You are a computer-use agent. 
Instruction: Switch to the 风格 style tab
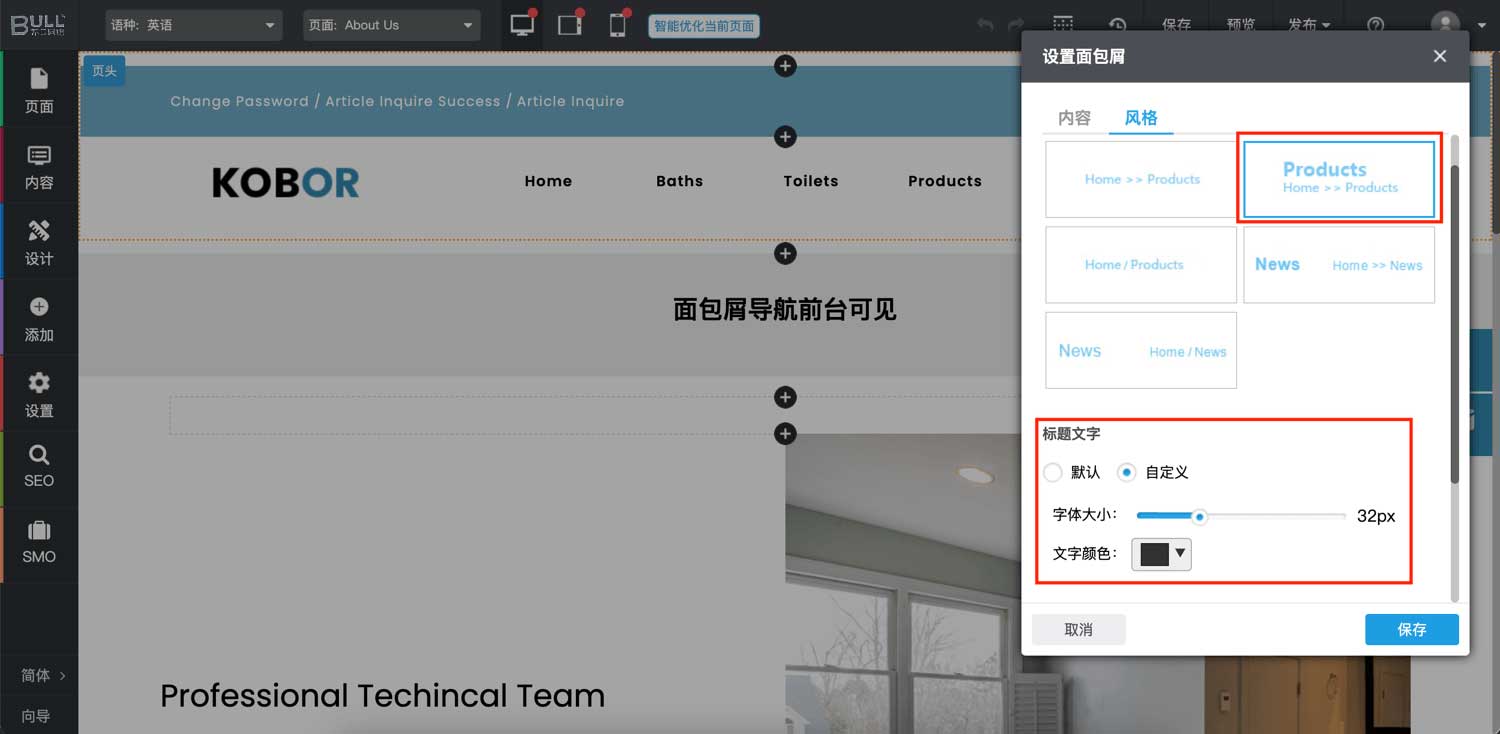coord(1141,118)
